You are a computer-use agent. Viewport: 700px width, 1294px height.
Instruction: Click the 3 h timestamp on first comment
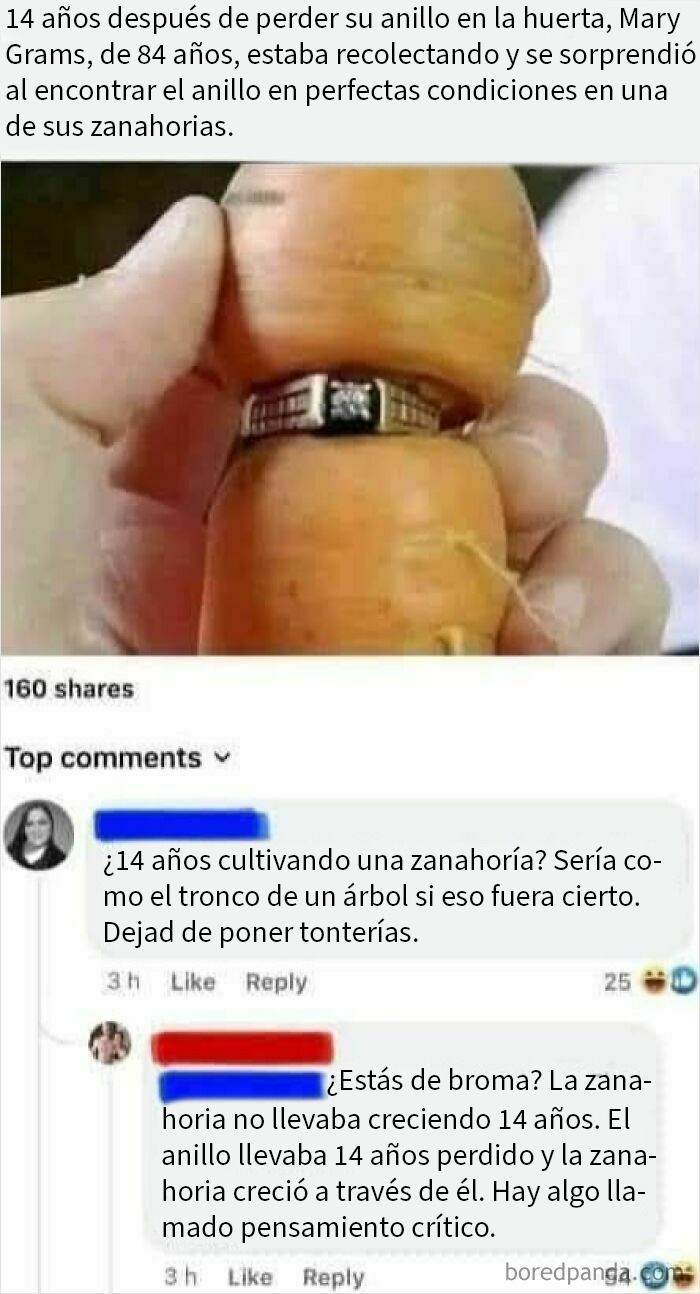pos(121,982)
